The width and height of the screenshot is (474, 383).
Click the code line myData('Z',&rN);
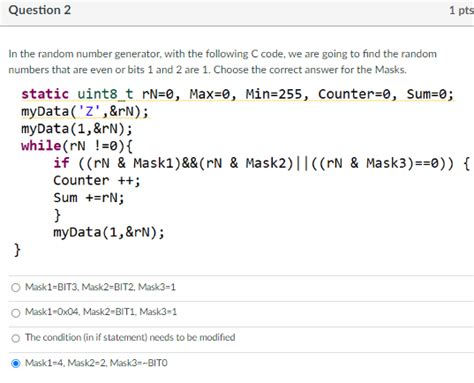click(x=85, y=111)
